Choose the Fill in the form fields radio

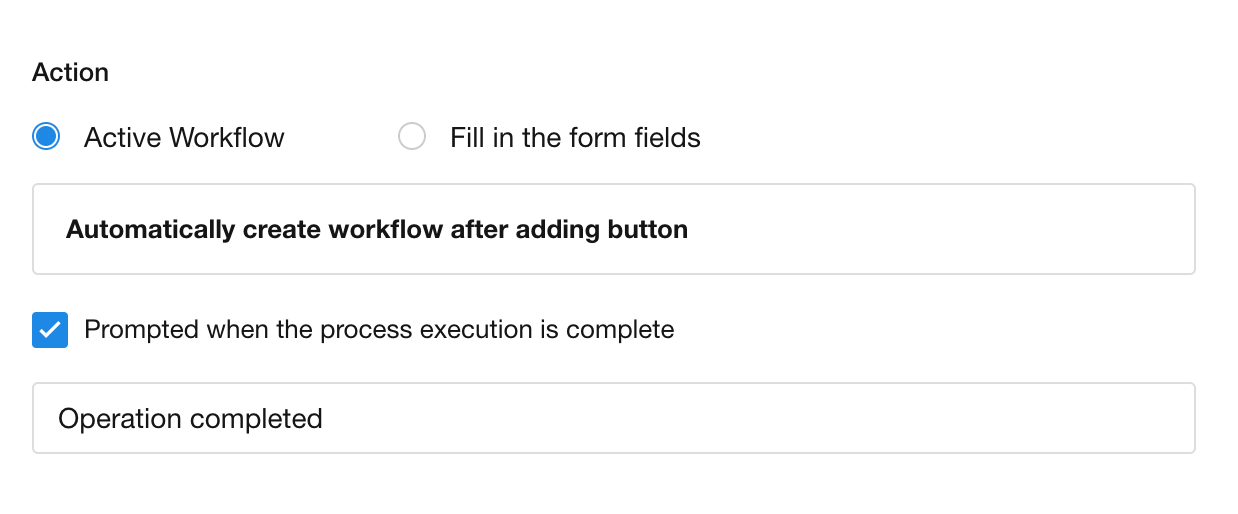tap(412, 137)
